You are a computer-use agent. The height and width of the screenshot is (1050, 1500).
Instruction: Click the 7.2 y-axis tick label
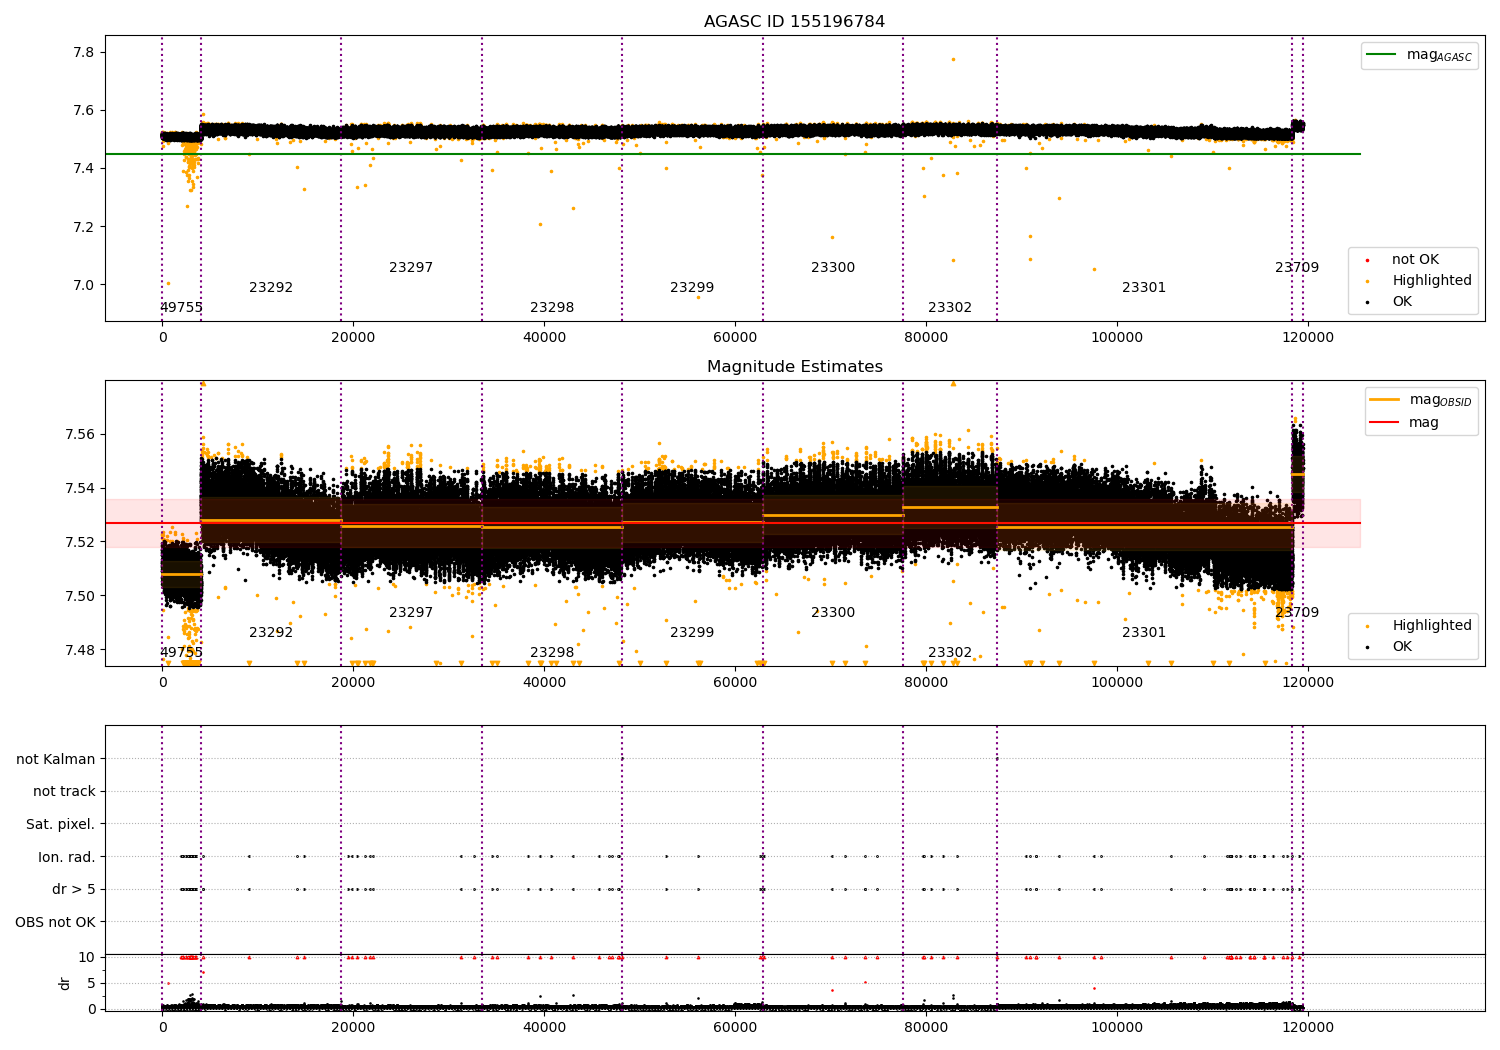point(86,227)
